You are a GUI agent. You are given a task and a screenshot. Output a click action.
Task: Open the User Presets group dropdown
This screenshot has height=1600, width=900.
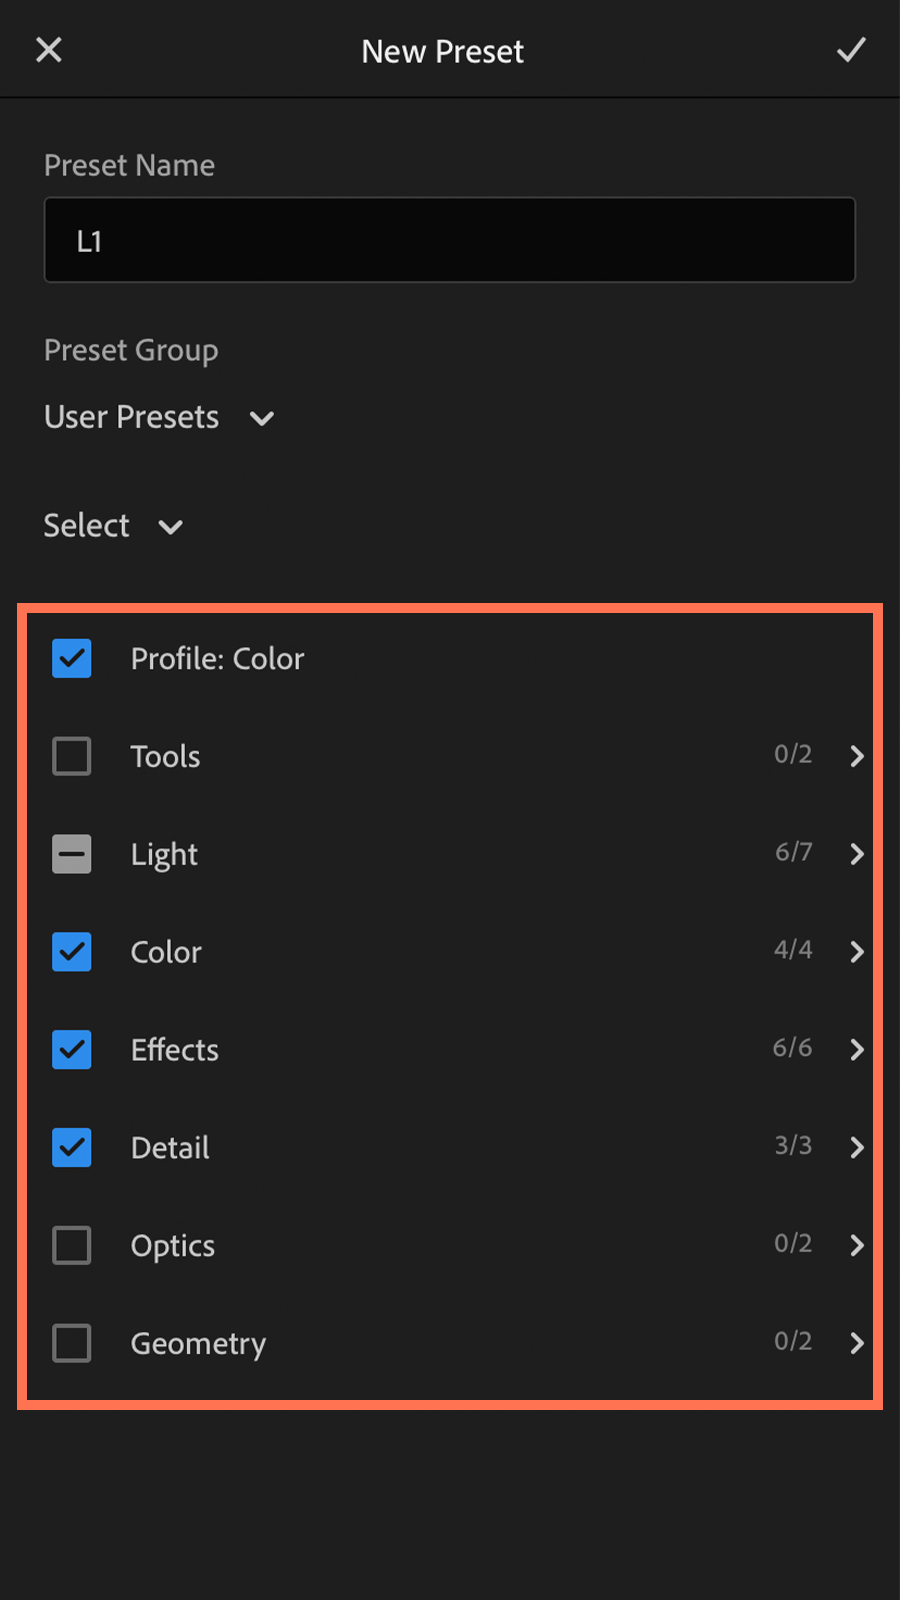point(160,417)
